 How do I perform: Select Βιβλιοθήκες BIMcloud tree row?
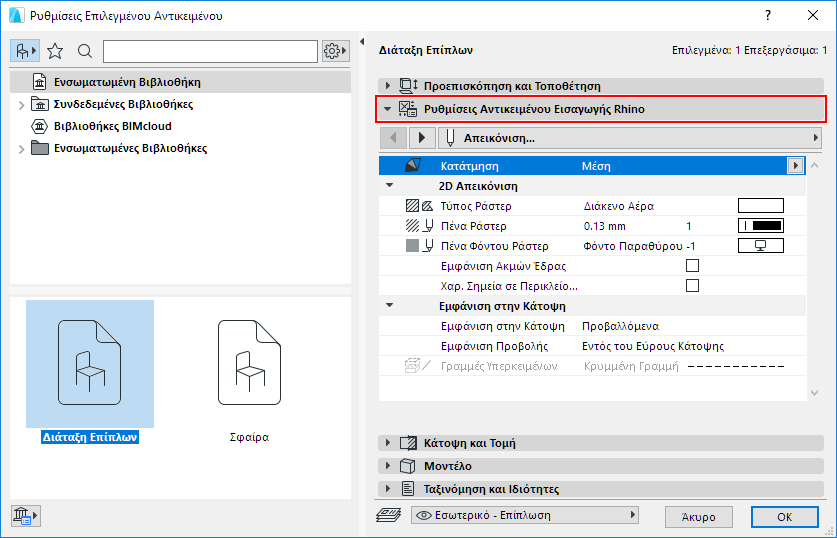[x=180, y=126]
